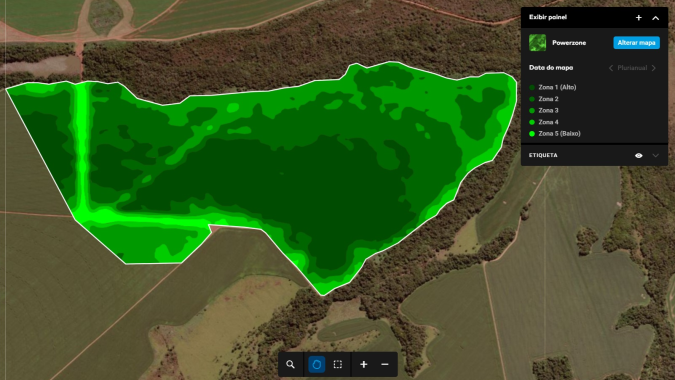Click Zona 1 (Alto) color swatch
675x380 pixels.
(x=532, y=87)
